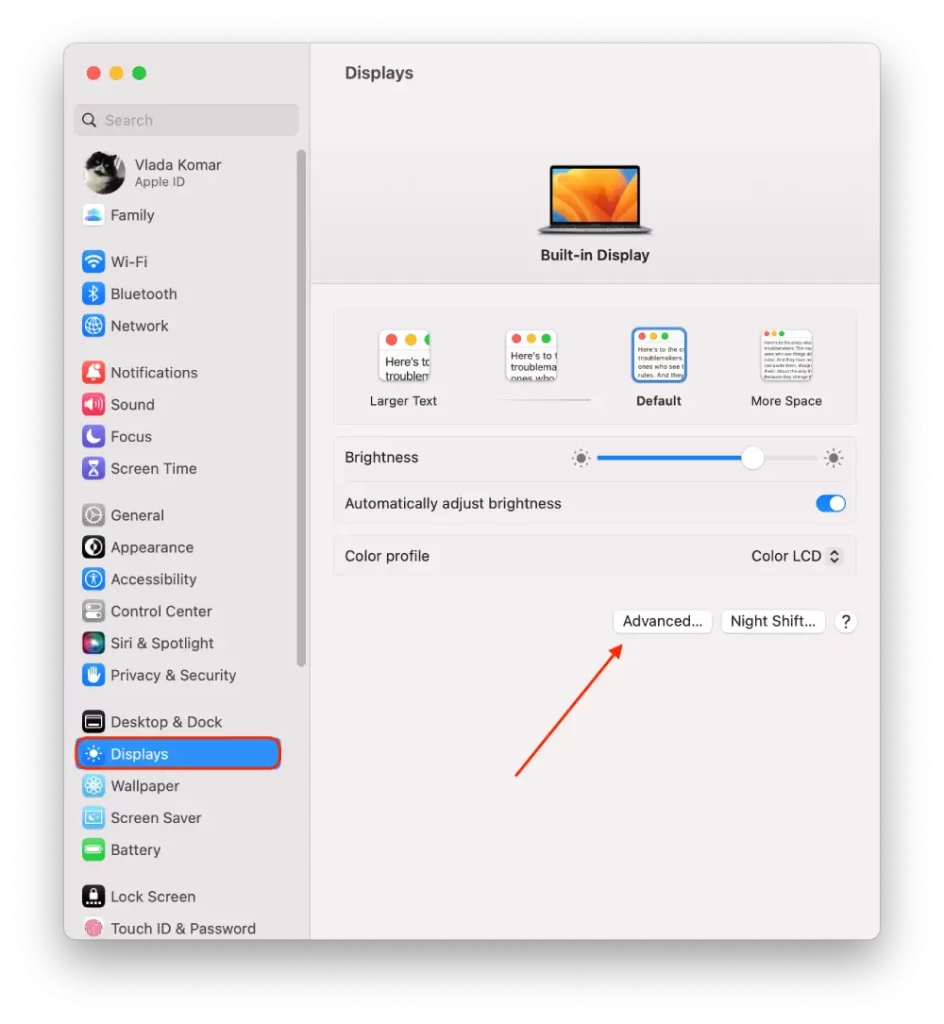Click the low brightness sun icon
The width and height of the screenshot is (944, 1024).
(x=580, y=458)
